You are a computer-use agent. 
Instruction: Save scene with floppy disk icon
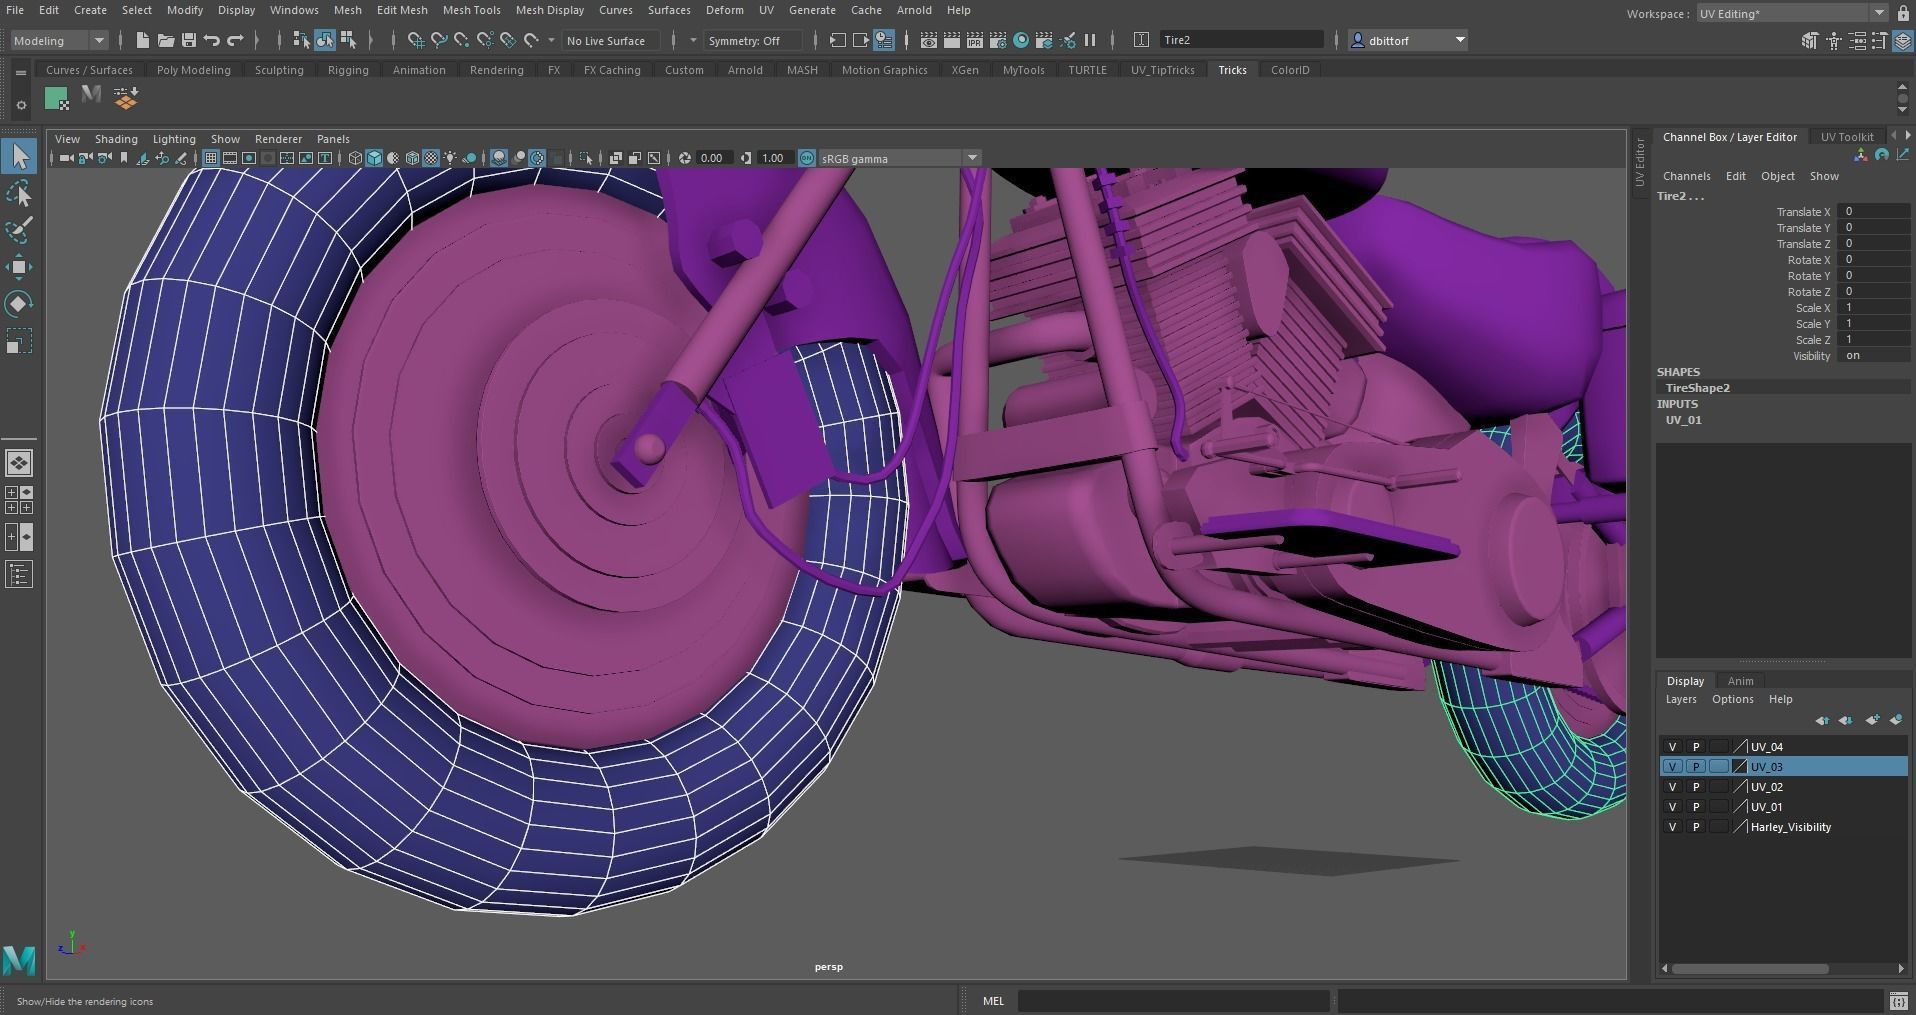point(188,40)
